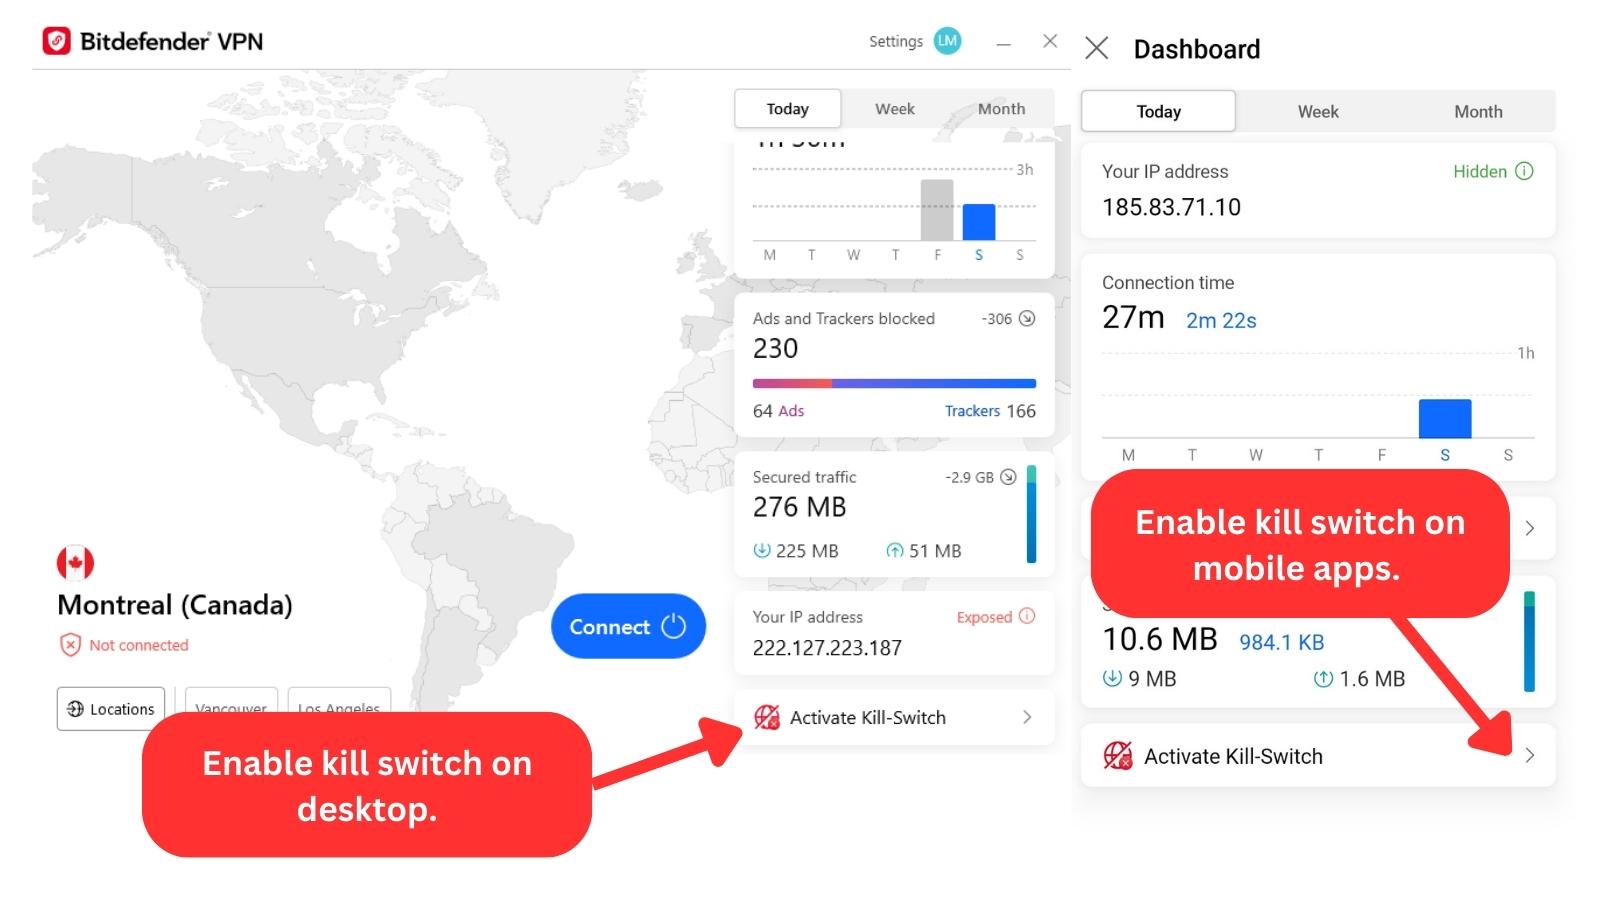Viewport: 1600px width, 900px height.
Task: Click the gray Friday bar in the desktop chart
Action: (937, 210)
